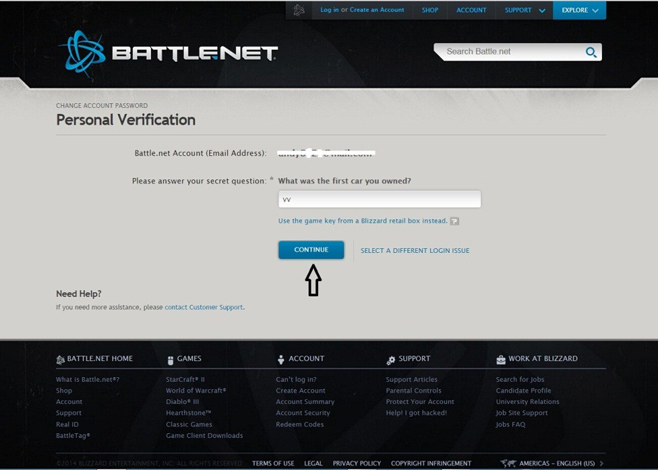Focus the Search Battle.net field
This screenshot has width=658, height=470.
pos(513,52)
